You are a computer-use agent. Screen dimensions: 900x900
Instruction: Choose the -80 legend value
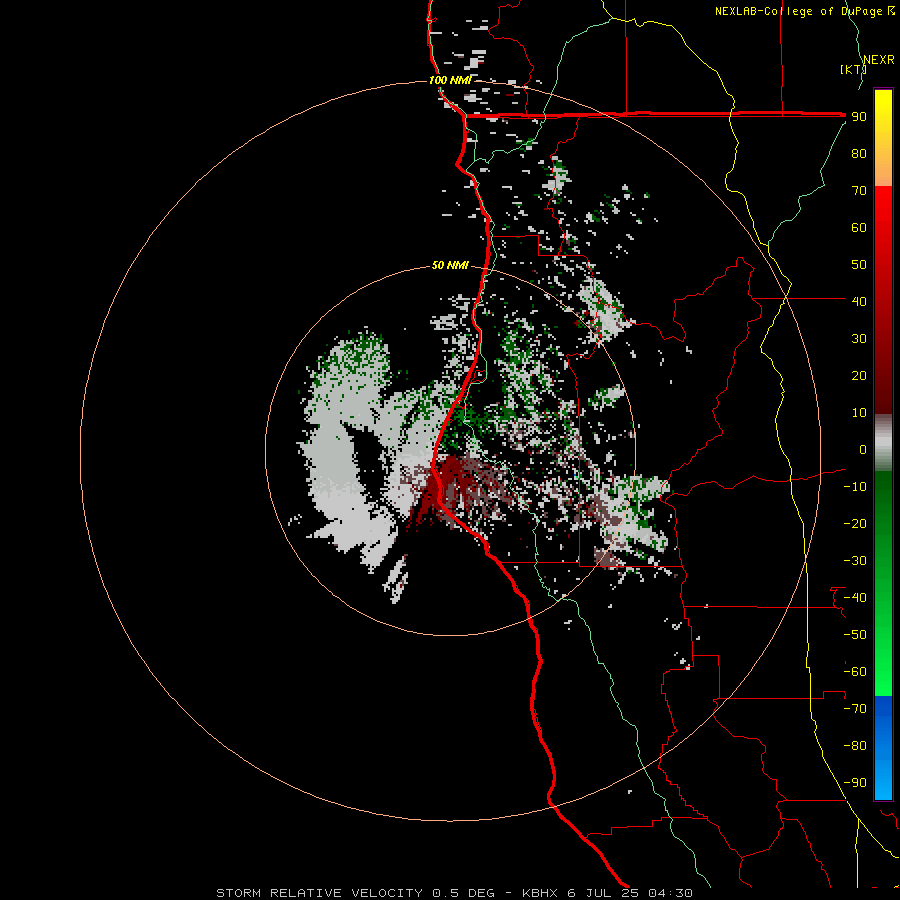pyautogui.click(x=855, y=746)
